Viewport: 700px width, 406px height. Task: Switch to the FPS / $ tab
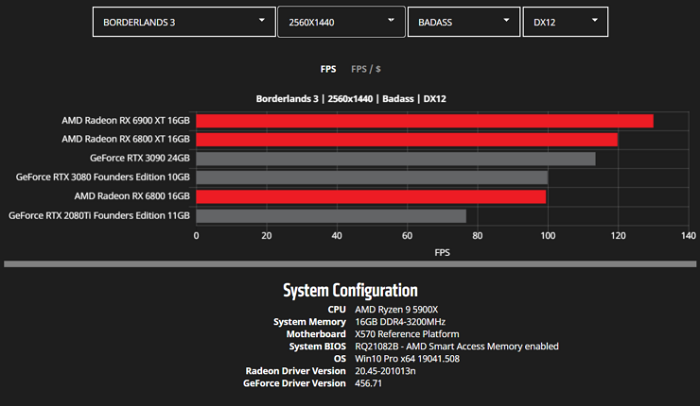point(365,70)
